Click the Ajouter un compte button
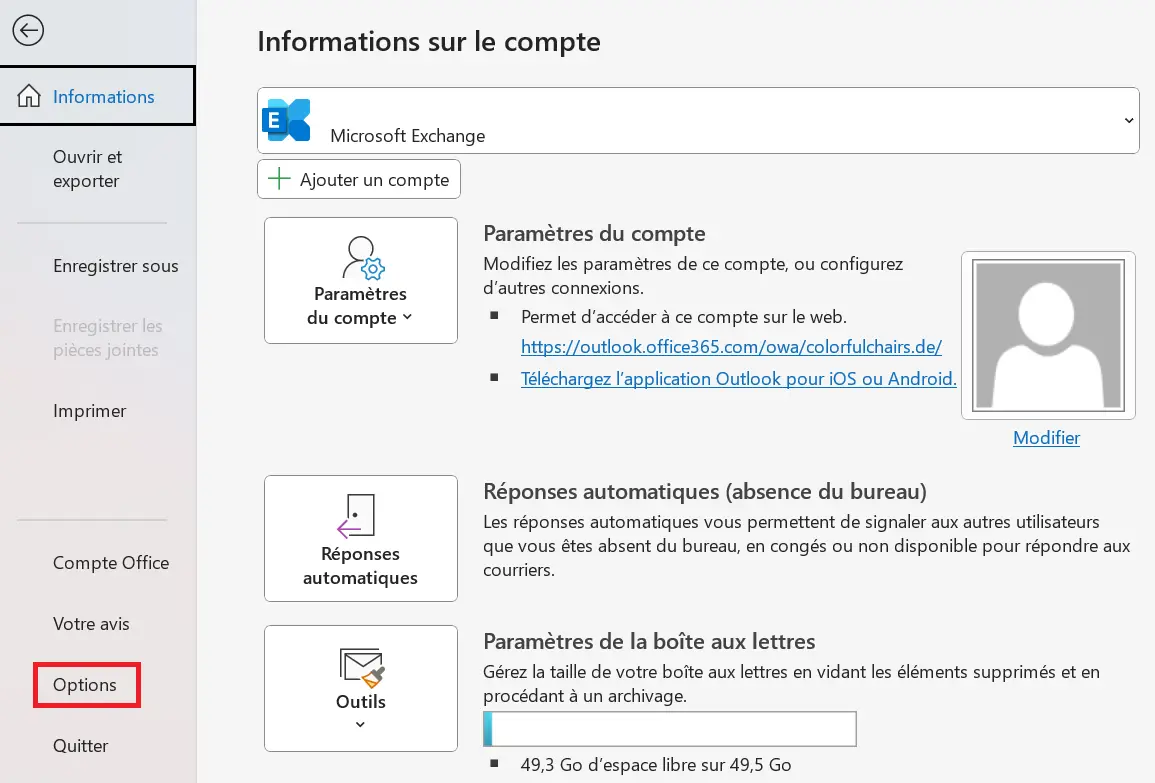 point(359,179)
